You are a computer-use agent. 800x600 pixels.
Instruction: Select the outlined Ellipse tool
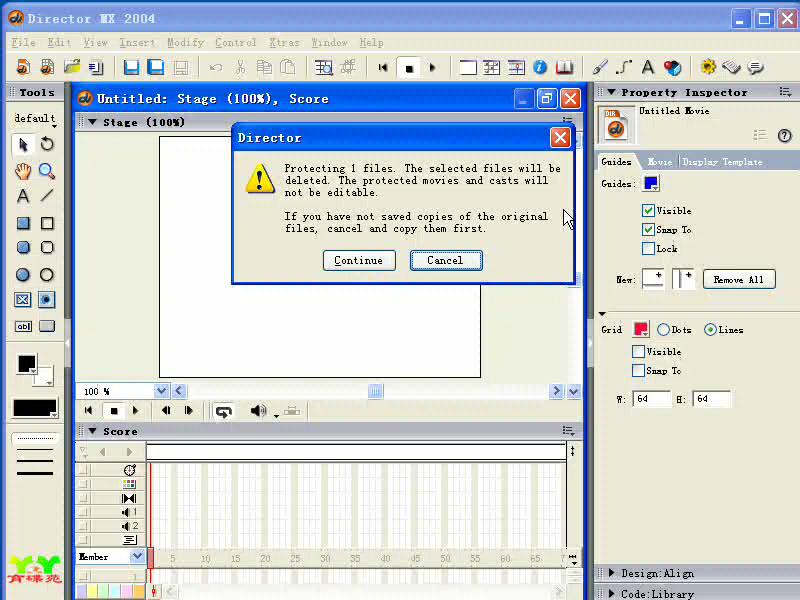(x=47, y=274)
